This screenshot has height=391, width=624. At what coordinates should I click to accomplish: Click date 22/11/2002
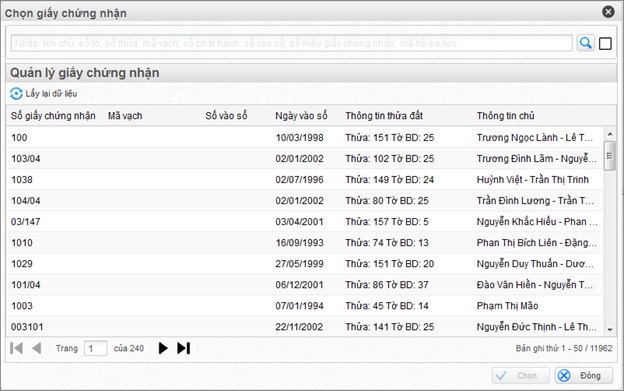pos(300,327)
